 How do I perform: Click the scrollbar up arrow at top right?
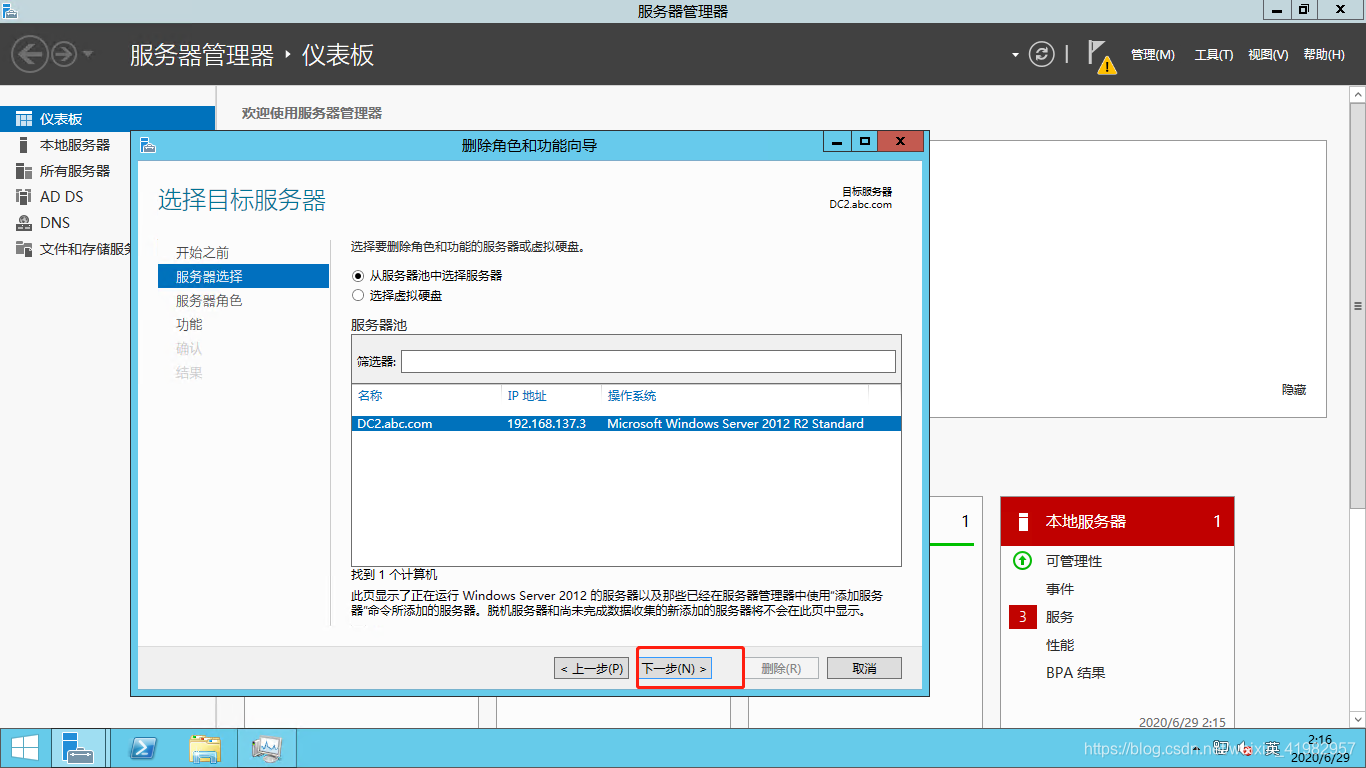tap(1357, 93)
